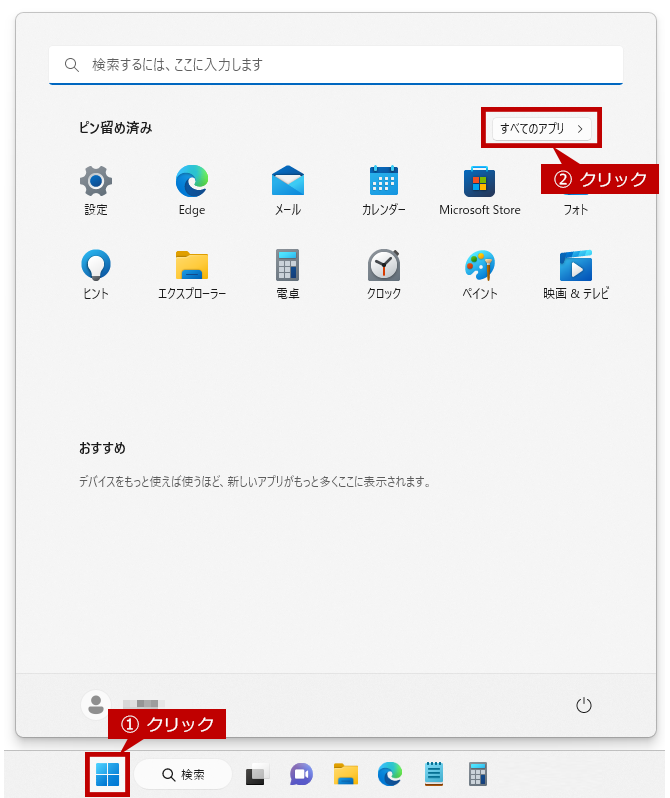Viewport: 670px width, 798px height.
Task: Click the すべてのアプリ button
Action: coord(542,129)
